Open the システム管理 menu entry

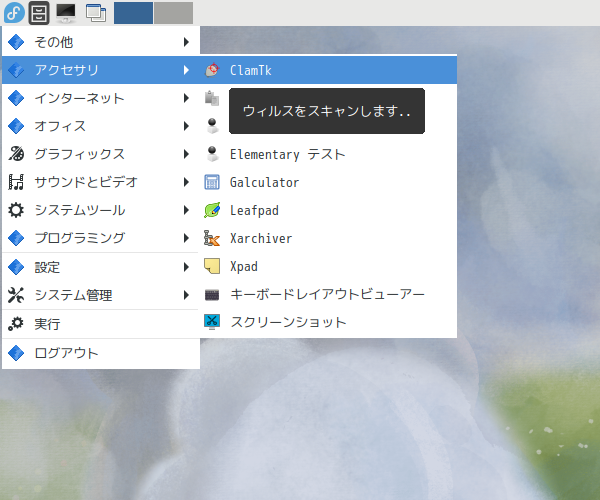click(x=101, y=295)
